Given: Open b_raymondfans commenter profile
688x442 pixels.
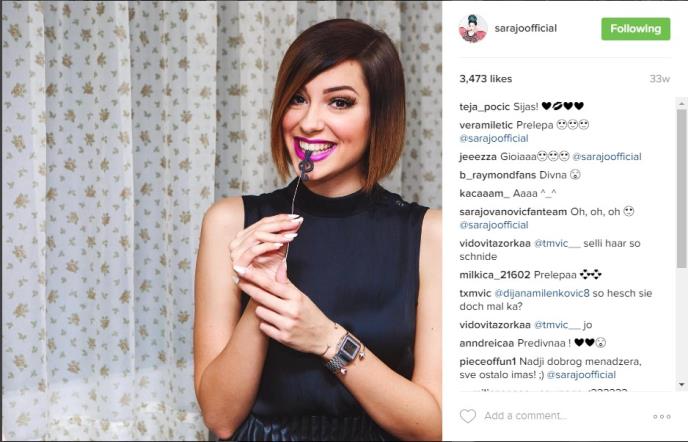Looking at the screenshot, I should [x=498, y=175].
